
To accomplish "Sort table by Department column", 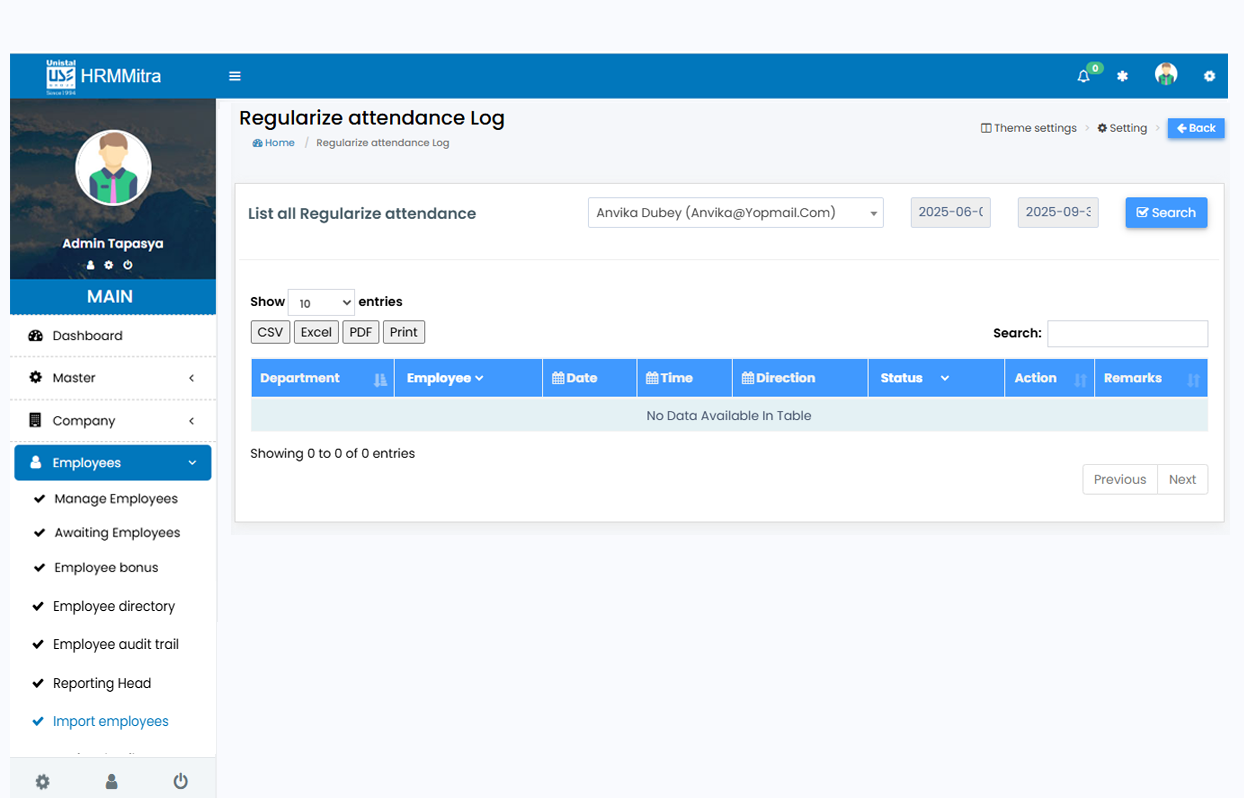I will point(321,378).
